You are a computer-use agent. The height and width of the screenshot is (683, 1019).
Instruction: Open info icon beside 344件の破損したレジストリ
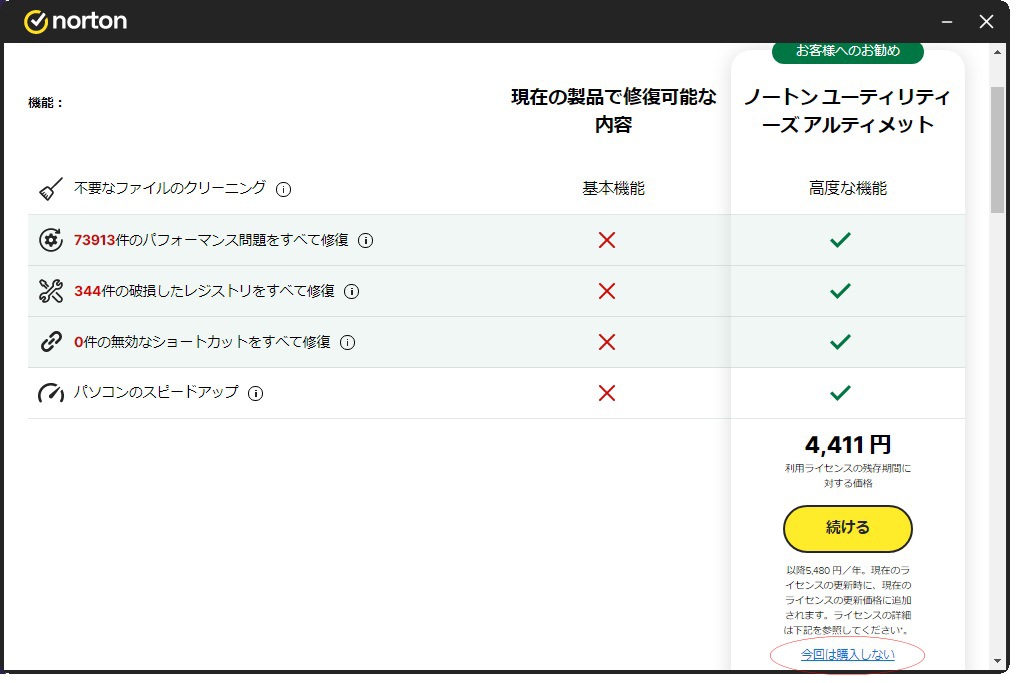tap(352, 292)
